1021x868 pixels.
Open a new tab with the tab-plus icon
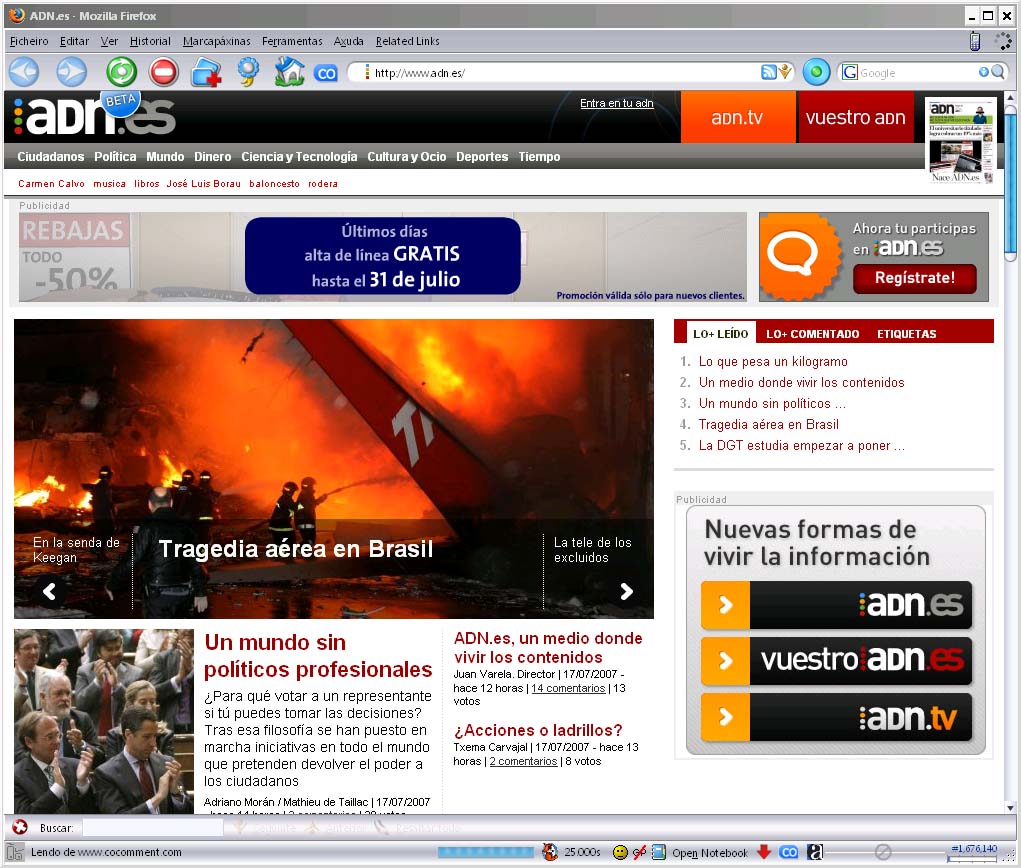point(206,72)
